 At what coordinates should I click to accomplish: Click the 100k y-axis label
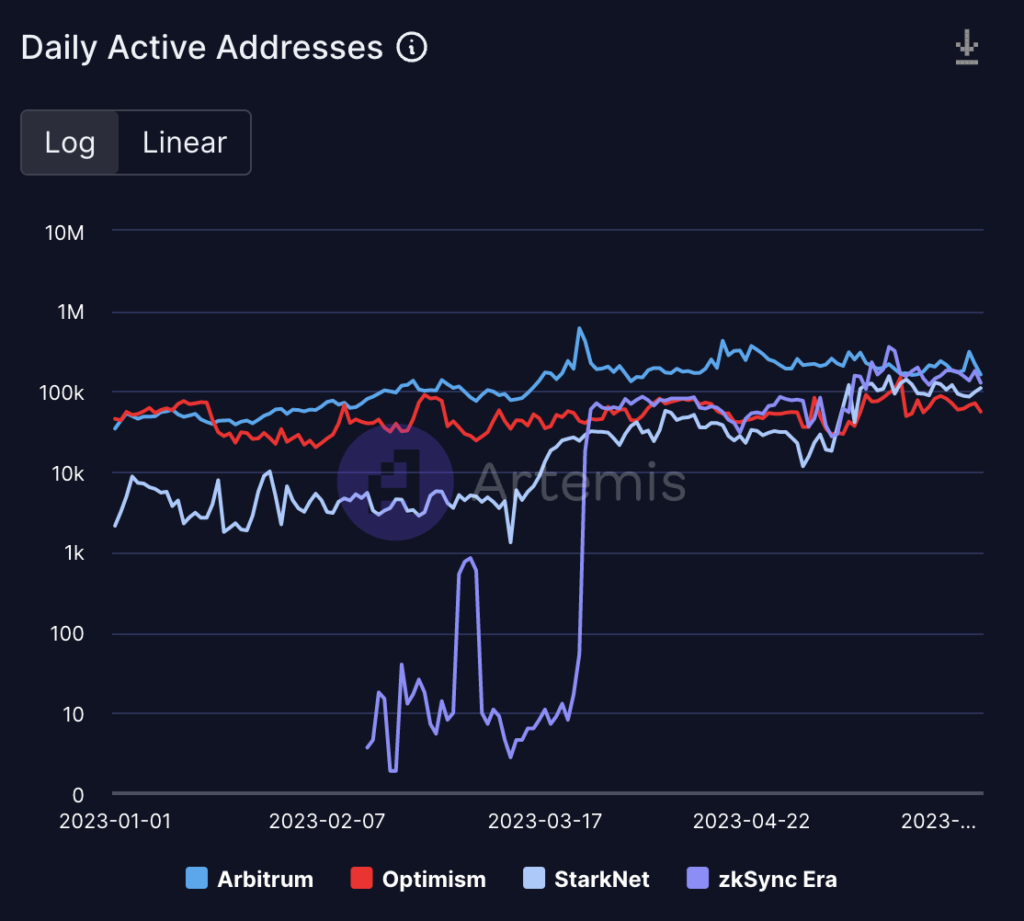coord(61,393)
